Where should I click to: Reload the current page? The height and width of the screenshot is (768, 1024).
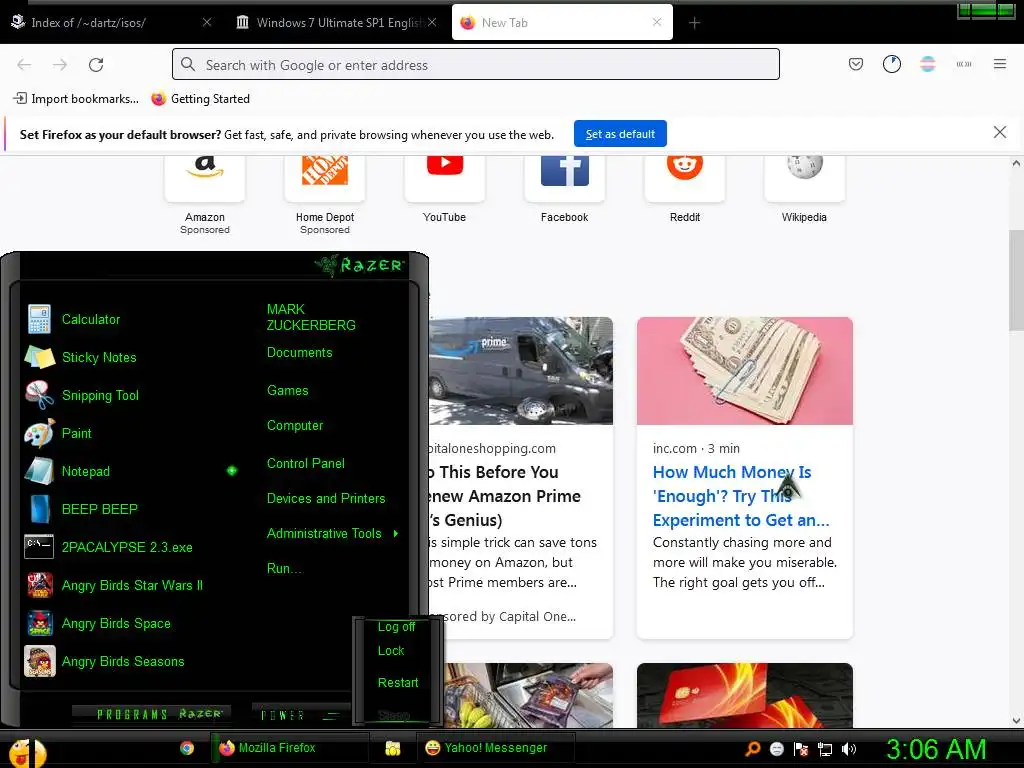(96, 64)
